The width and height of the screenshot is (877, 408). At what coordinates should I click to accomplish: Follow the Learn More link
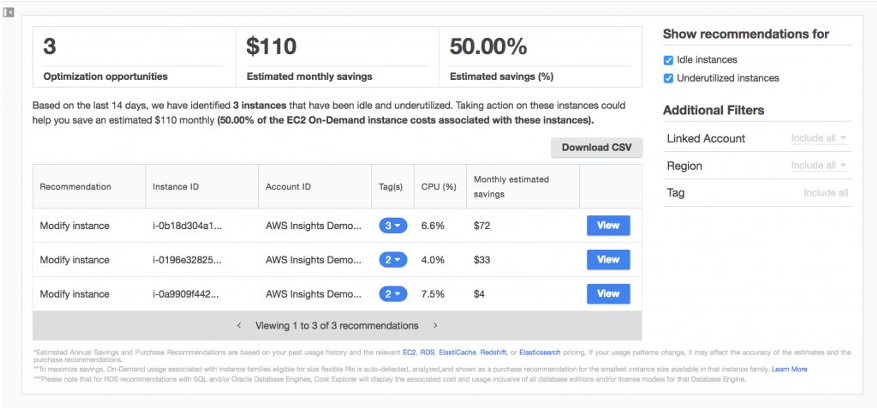789,369
